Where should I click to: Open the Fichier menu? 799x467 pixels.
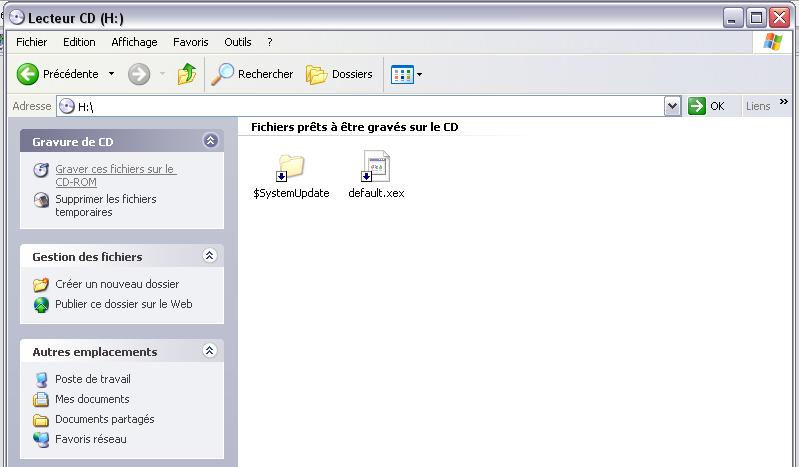tap(32, 42)
